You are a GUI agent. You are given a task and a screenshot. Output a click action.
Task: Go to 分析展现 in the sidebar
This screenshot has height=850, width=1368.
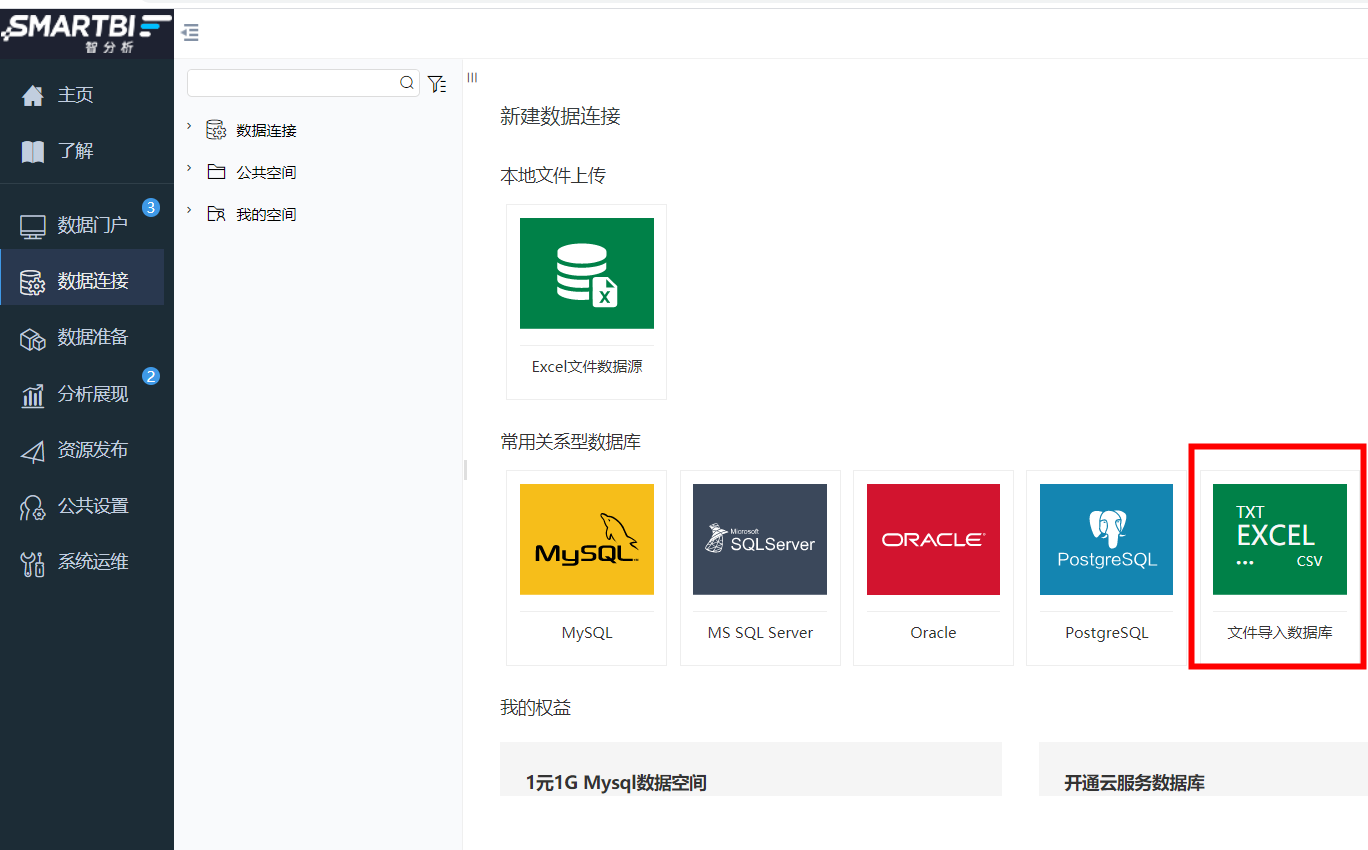click(93, 395)
